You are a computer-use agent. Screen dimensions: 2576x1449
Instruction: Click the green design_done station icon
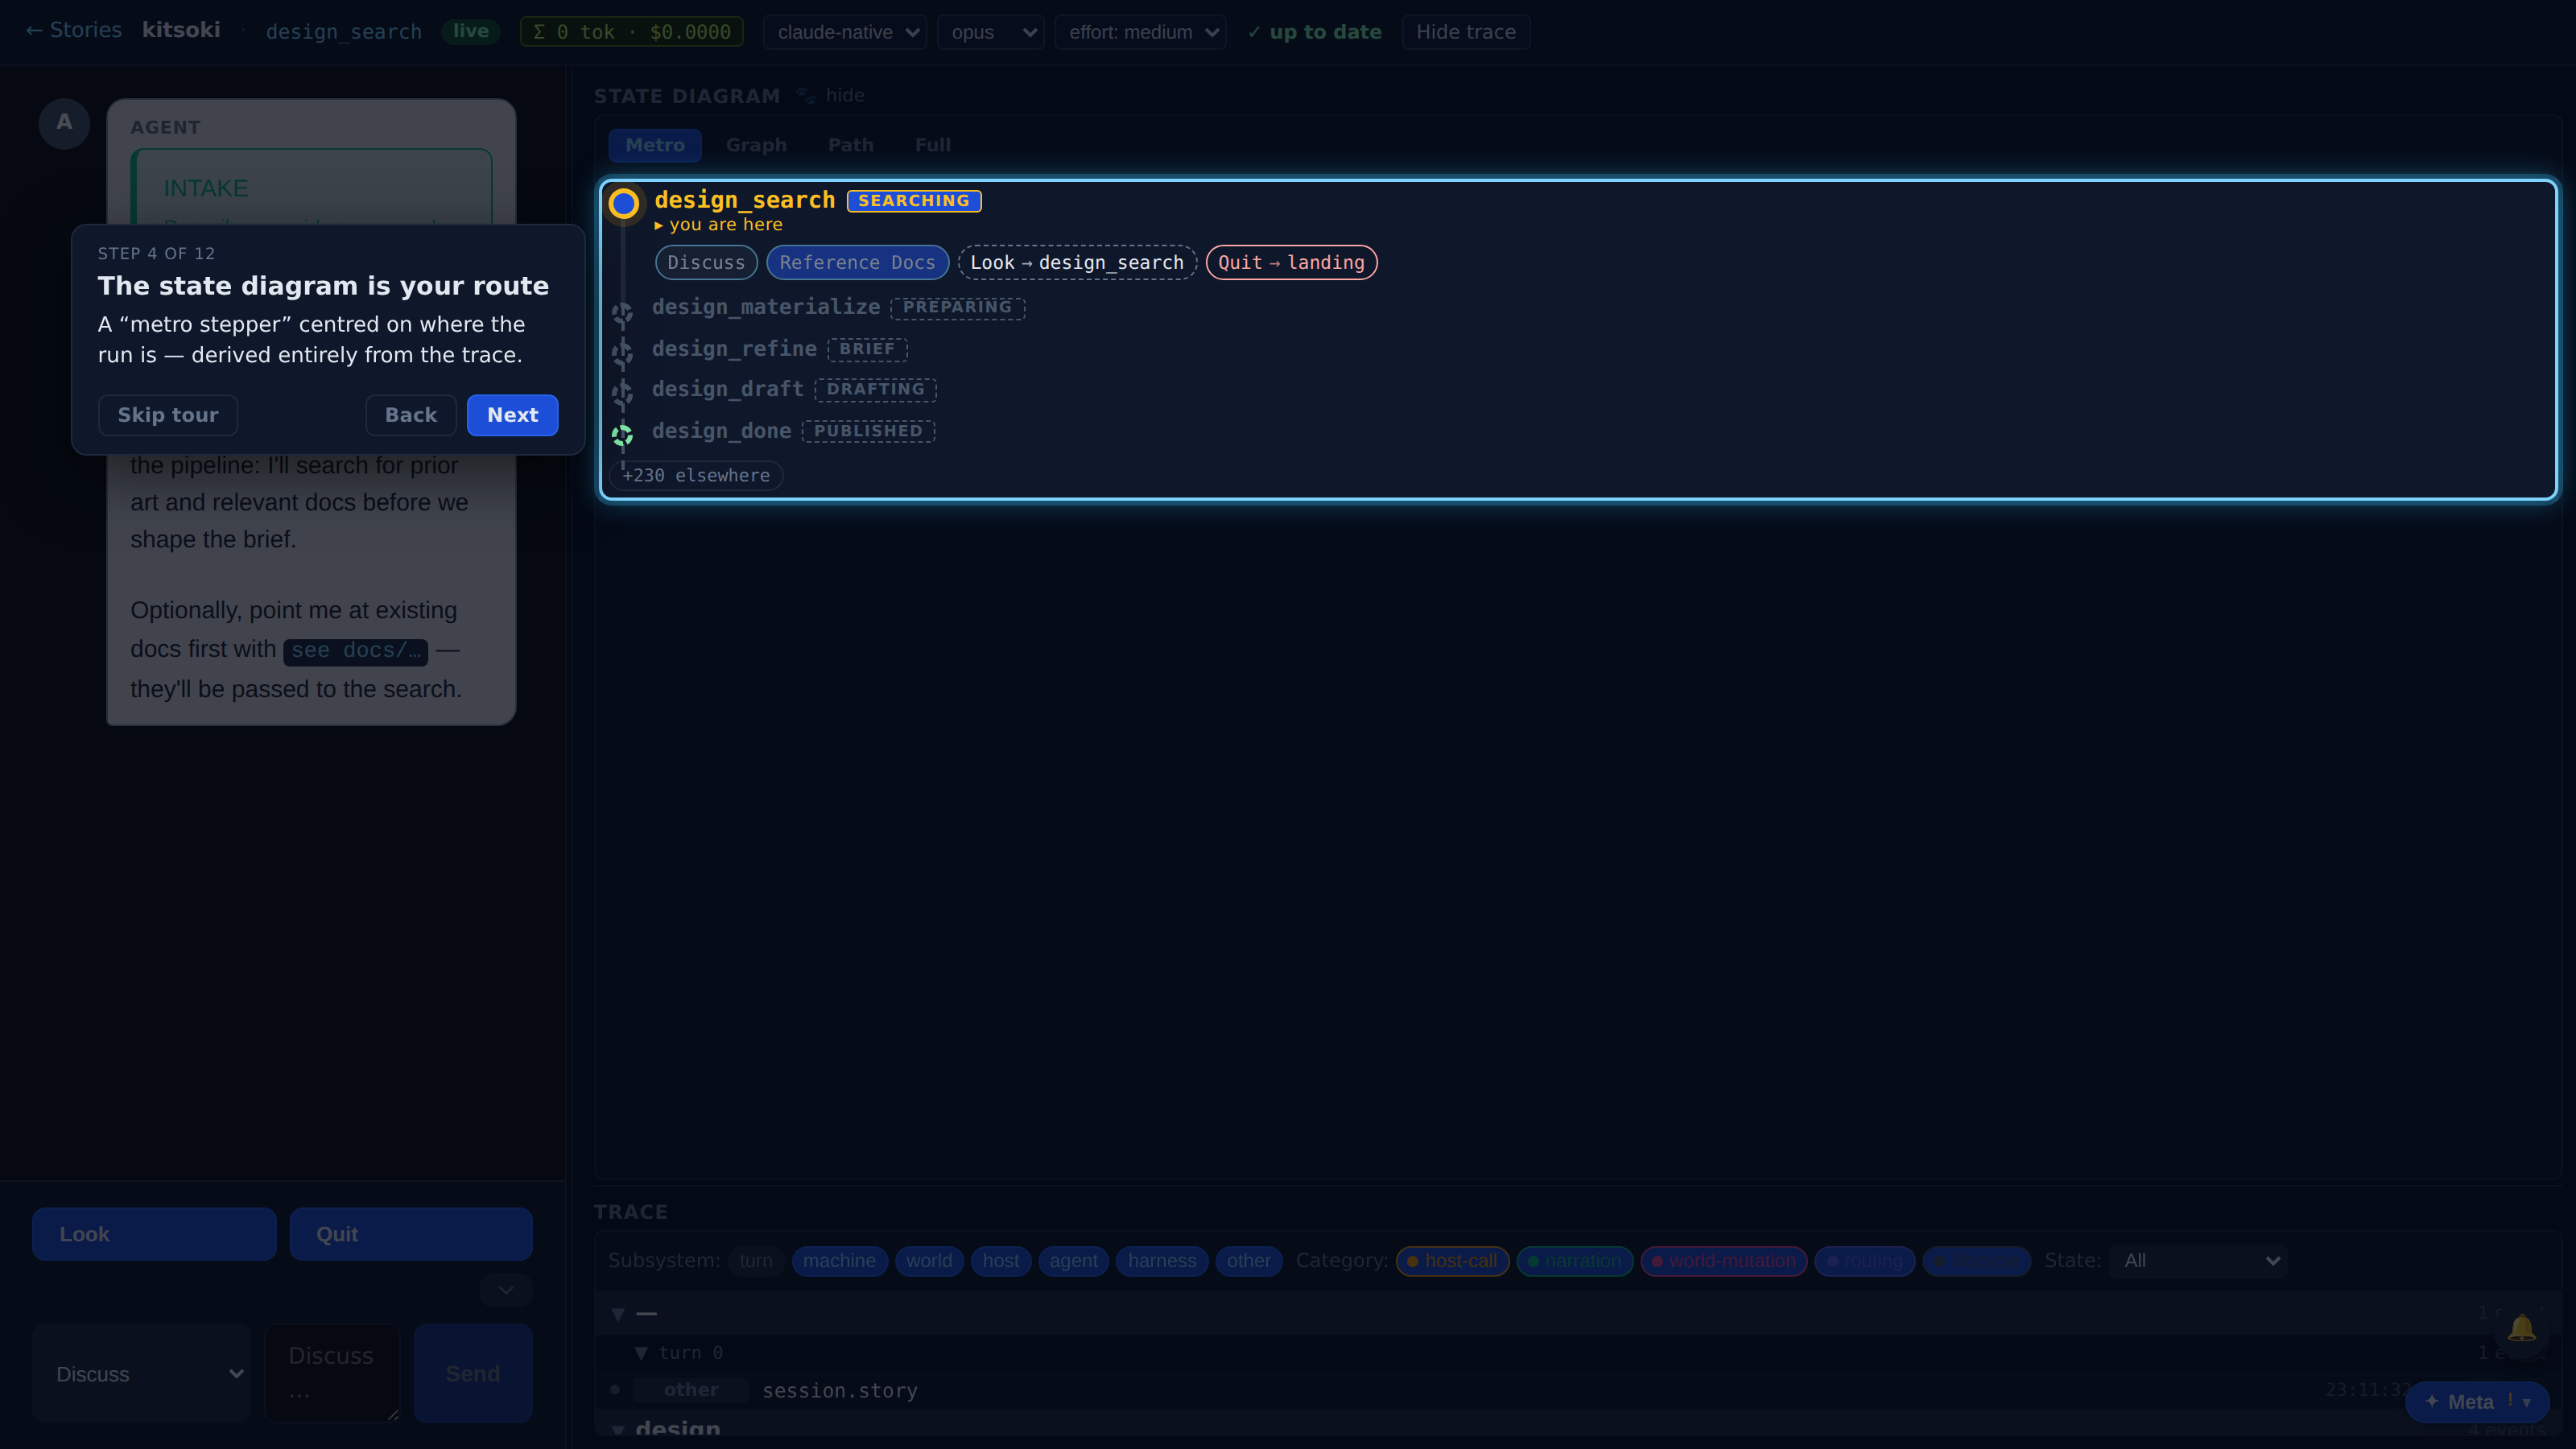[622, 435]
